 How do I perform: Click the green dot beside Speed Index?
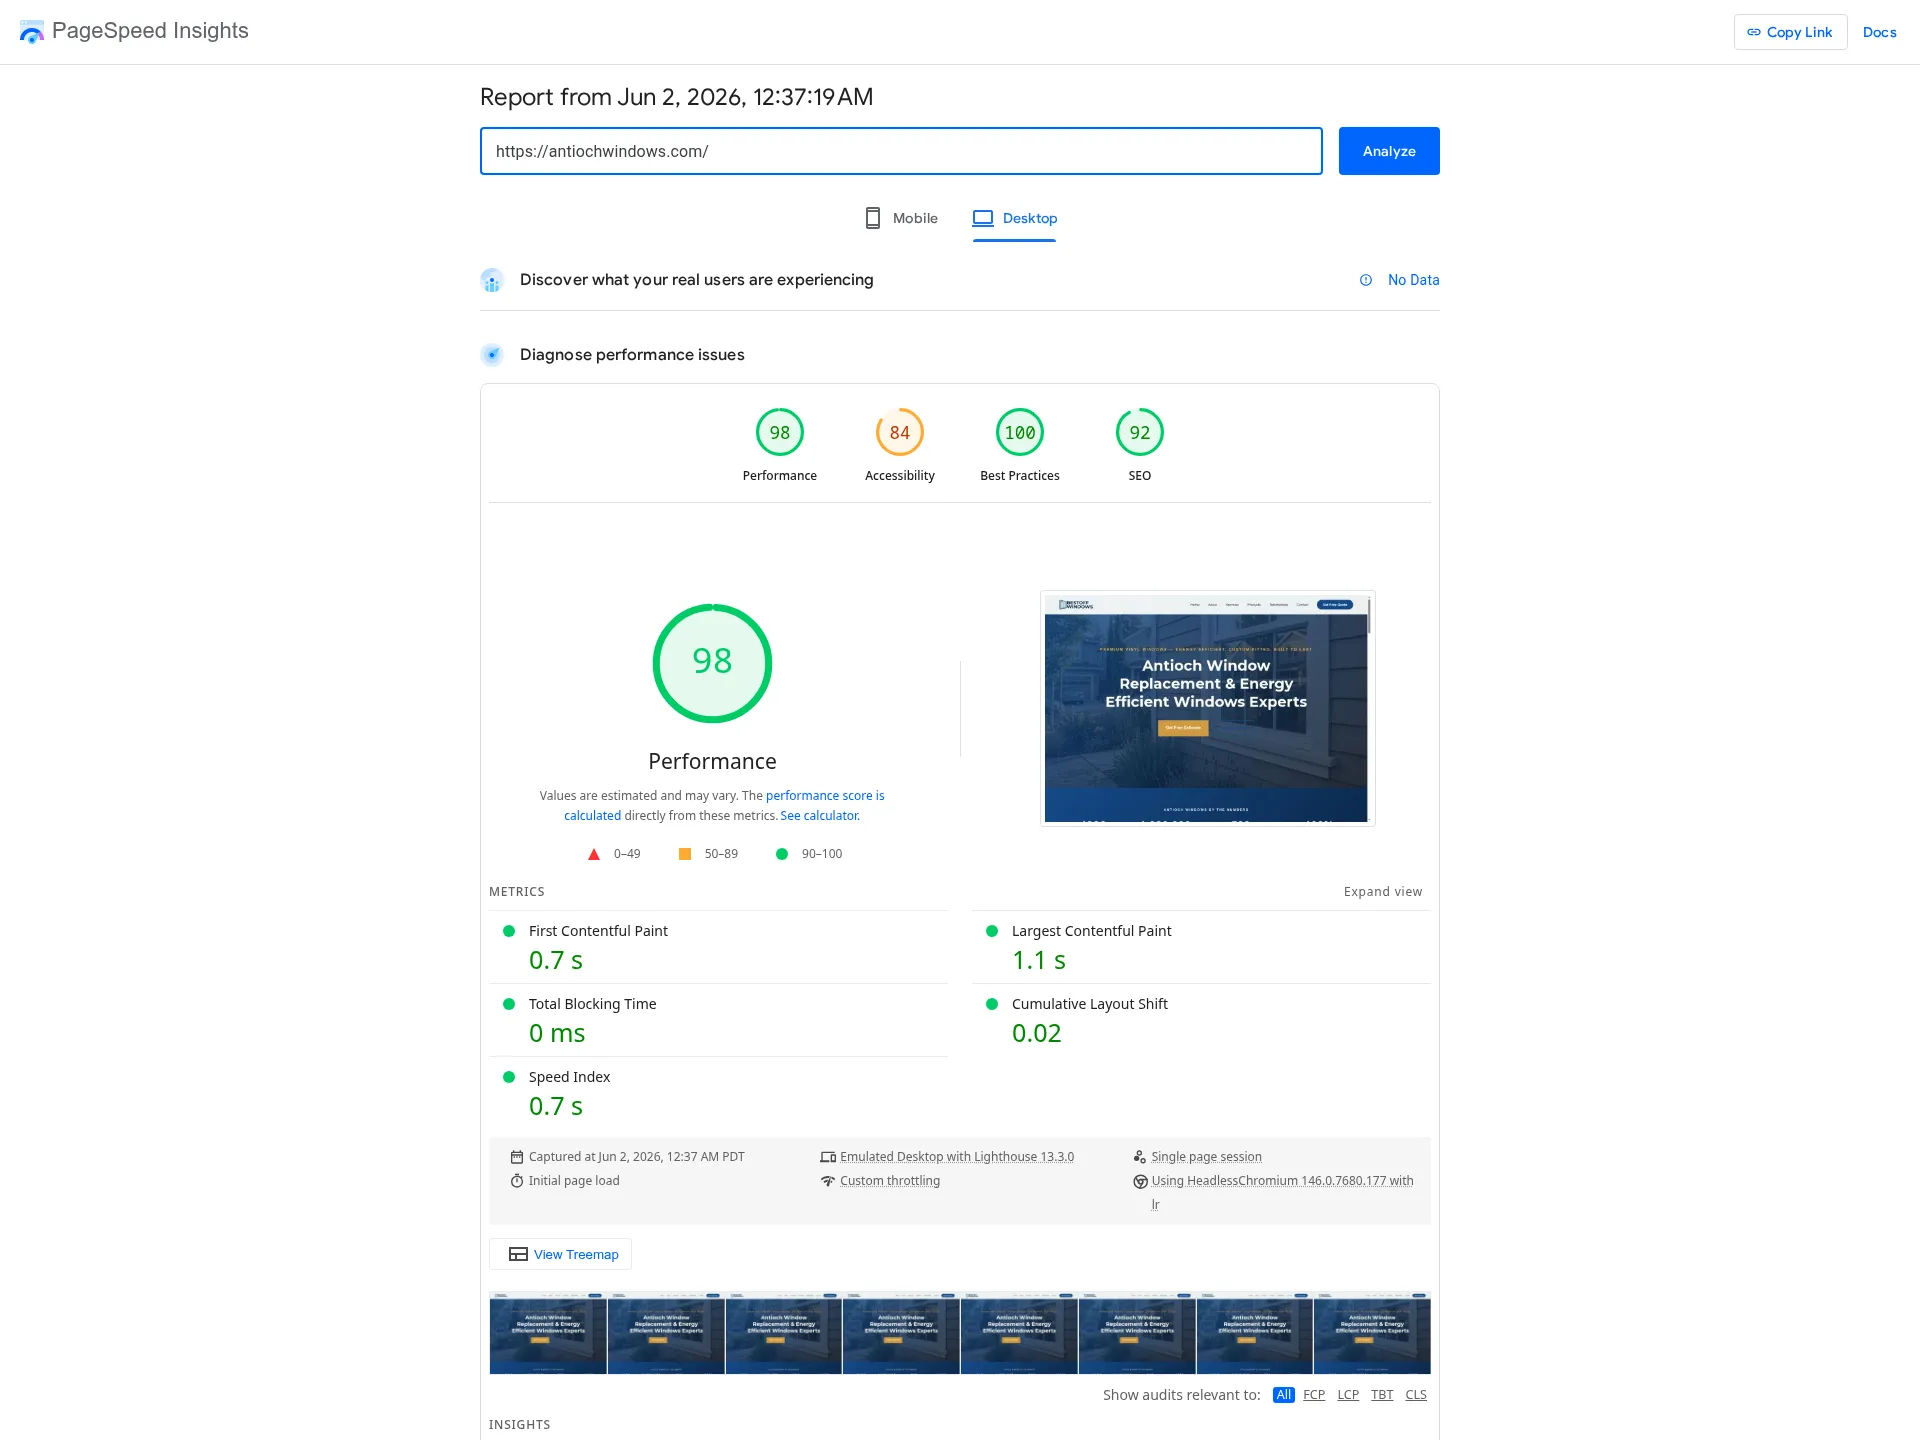pos(509,1077)
